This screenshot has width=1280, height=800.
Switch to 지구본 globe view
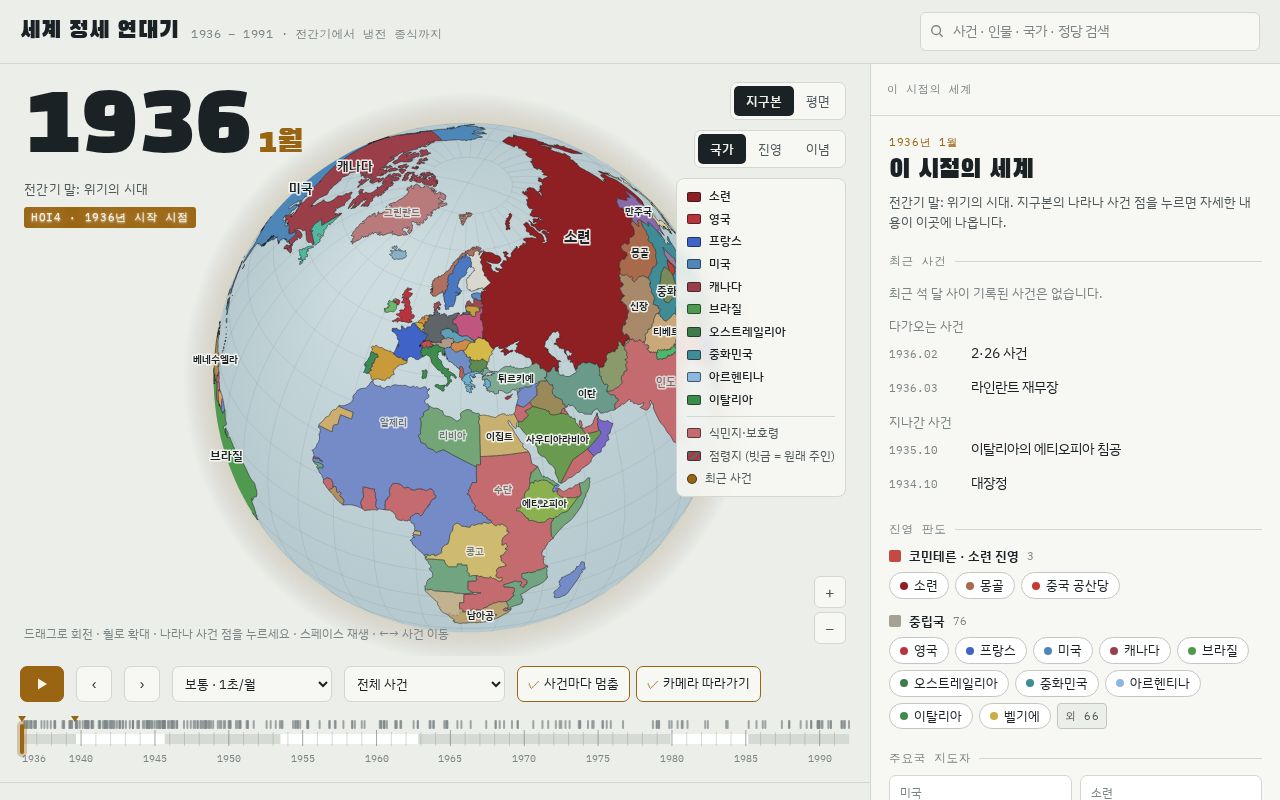[x=764, y=101]
